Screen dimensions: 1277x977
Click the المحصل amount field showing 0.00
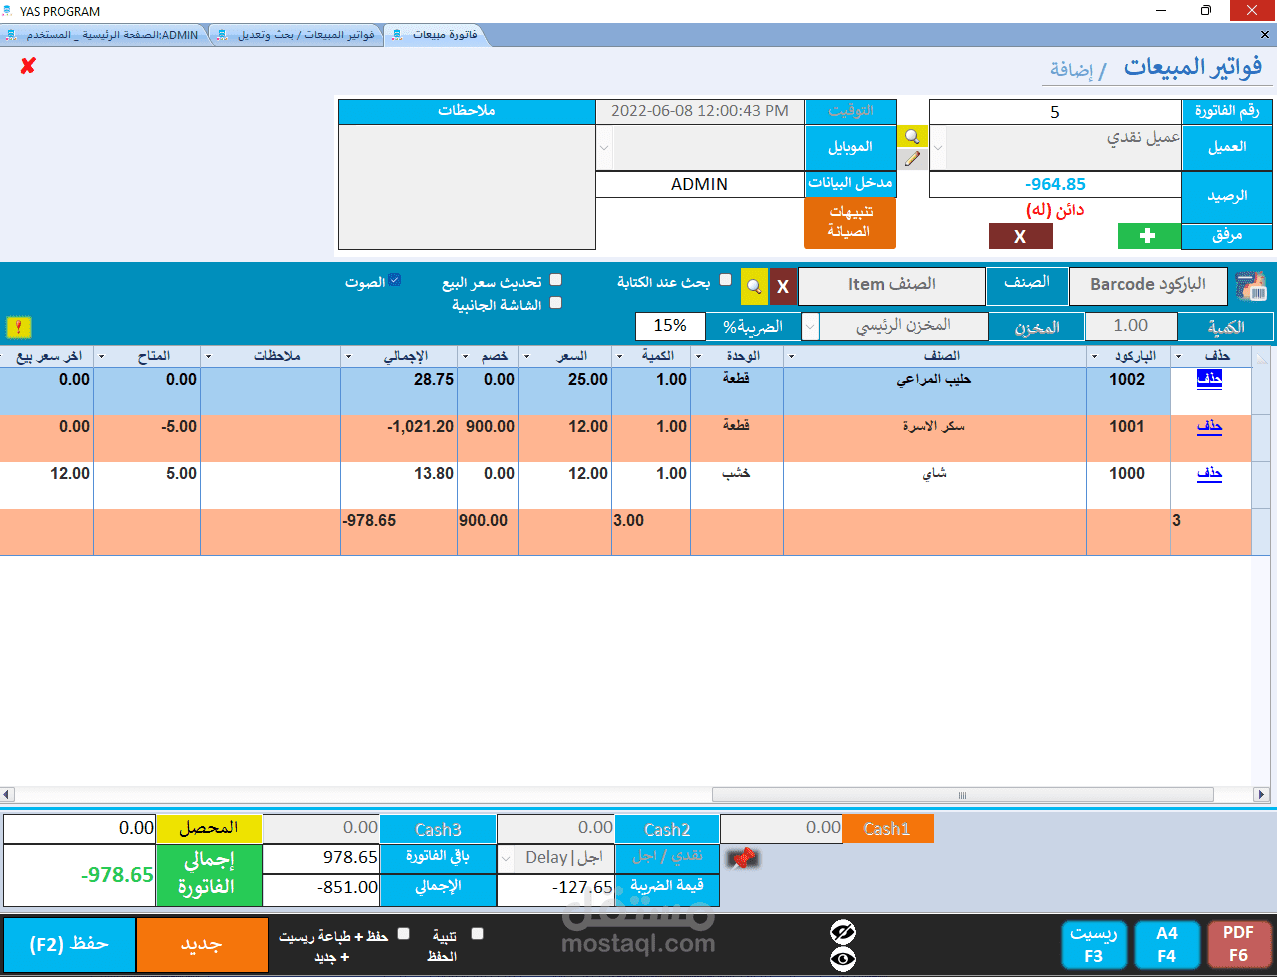80,829
